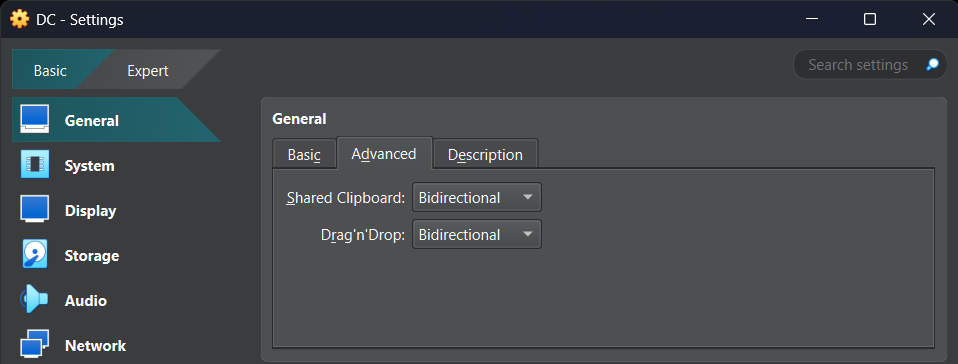Open Network settings via dual-monitor icon

tap(35, 344)
